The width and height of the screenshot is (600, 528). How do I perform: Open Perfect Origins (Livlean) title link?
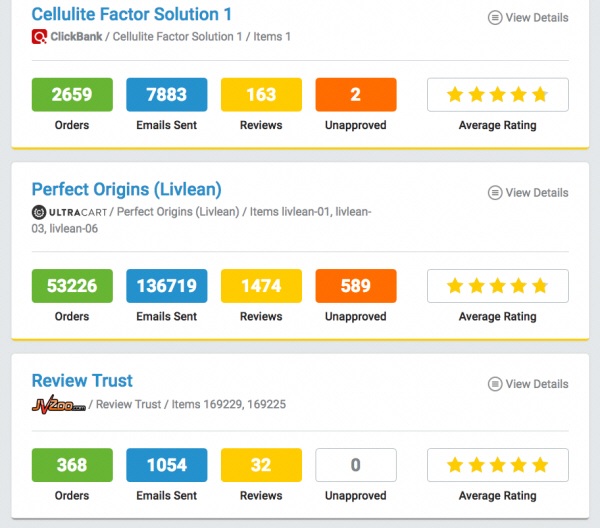pos(127,189)
